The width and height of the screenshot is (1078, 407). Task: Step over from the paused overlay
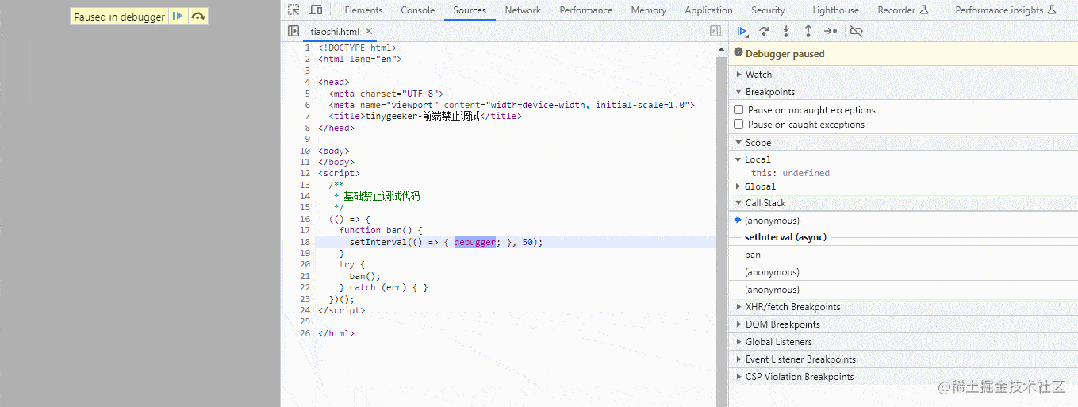[x=198, y=16]
